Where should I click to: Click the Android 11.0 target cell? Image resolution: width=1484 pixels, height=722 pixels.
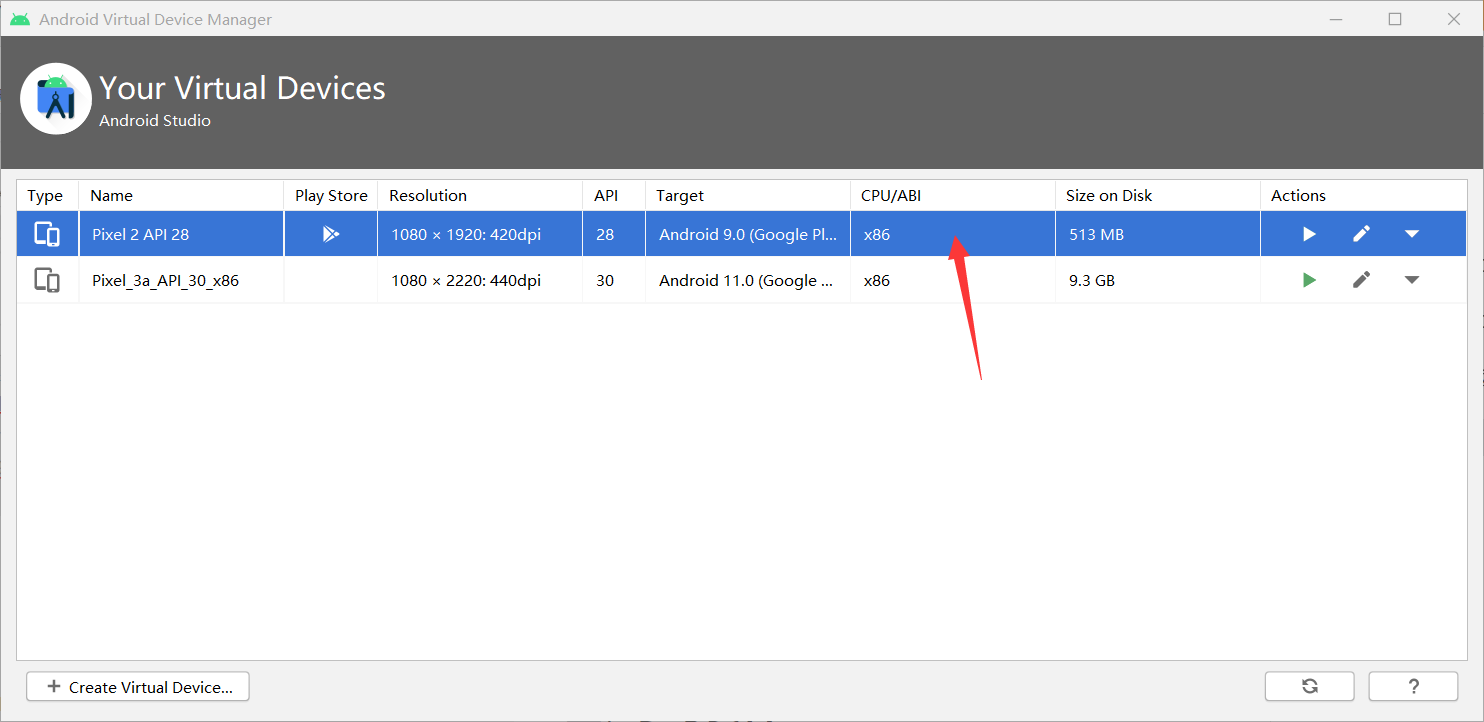pyautogui.click(x=748, y=280)
